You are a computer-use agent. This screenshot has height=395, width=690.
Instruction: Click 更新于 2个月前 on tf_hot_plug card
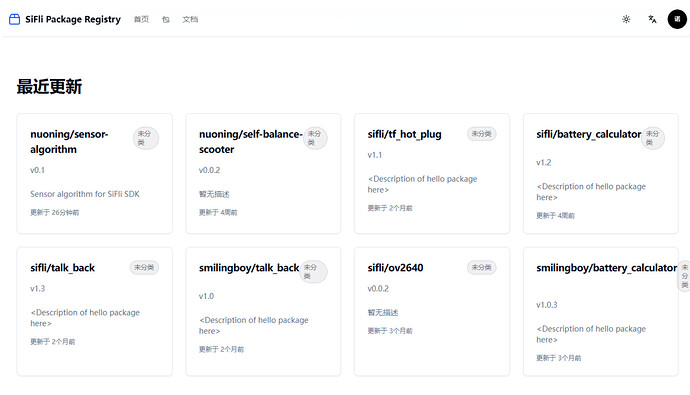click(x=390, y=208)
